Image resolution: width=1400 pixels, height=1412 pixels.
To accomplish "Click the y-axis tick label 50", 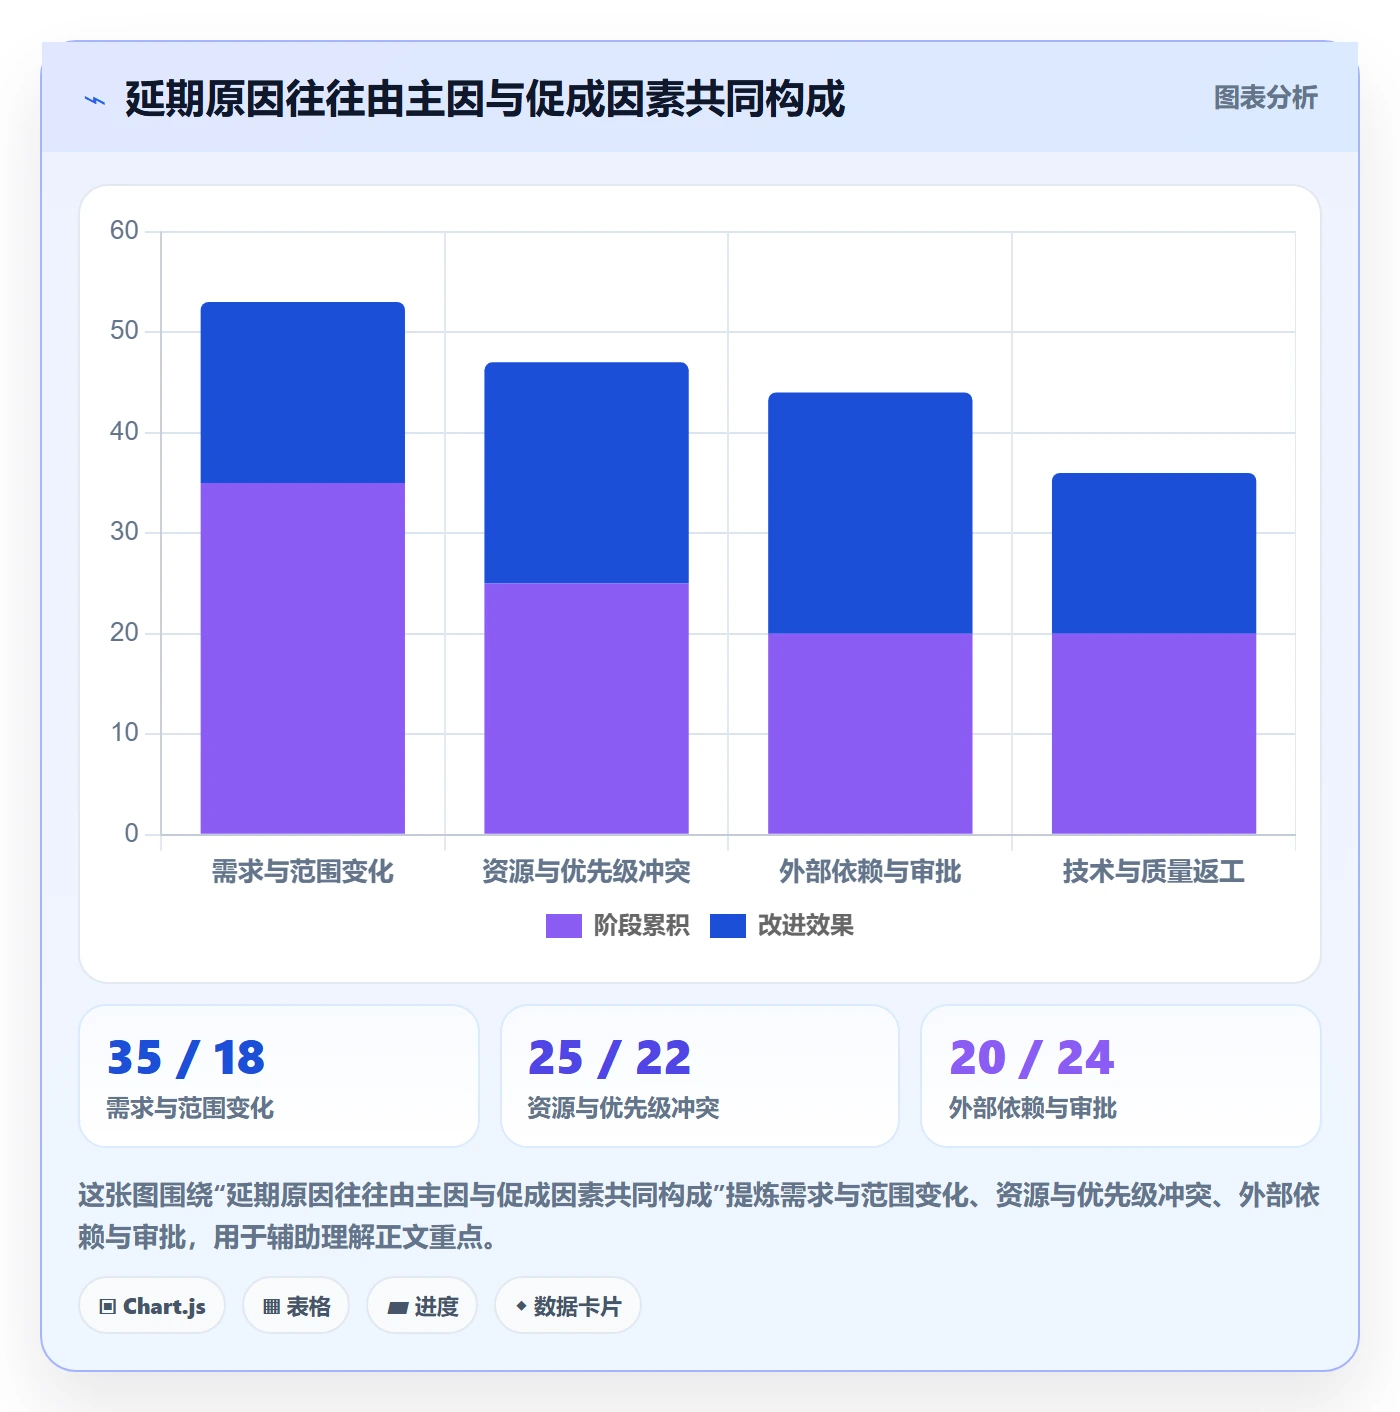I will (x=124, y=331).
